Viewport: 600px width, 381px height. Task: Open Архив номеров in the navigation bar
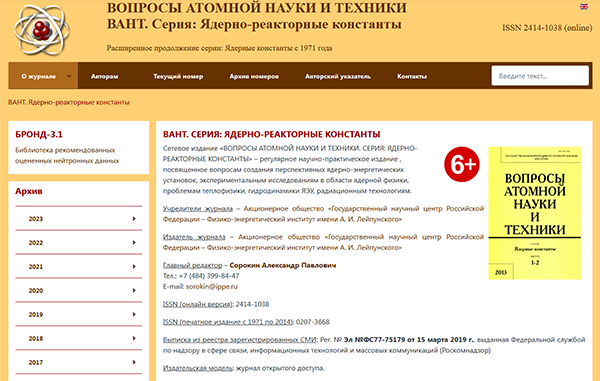[254, 76]
